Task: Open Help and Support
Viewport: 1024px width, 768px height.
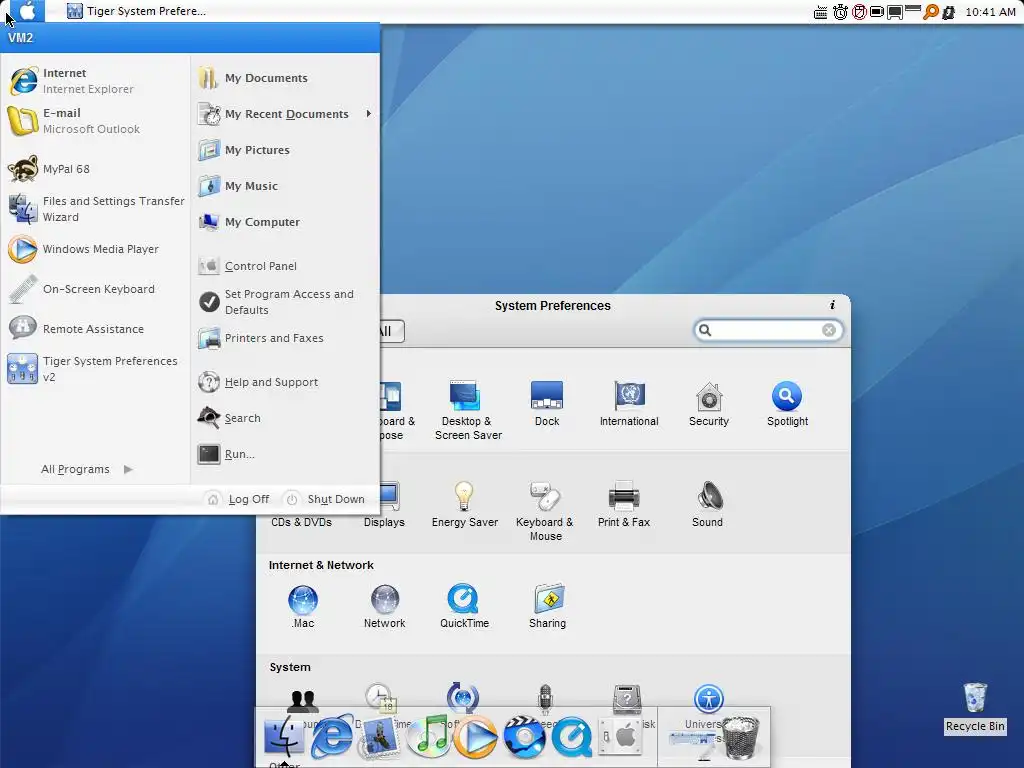Action: pyautogui.click(x=285, y=382)
